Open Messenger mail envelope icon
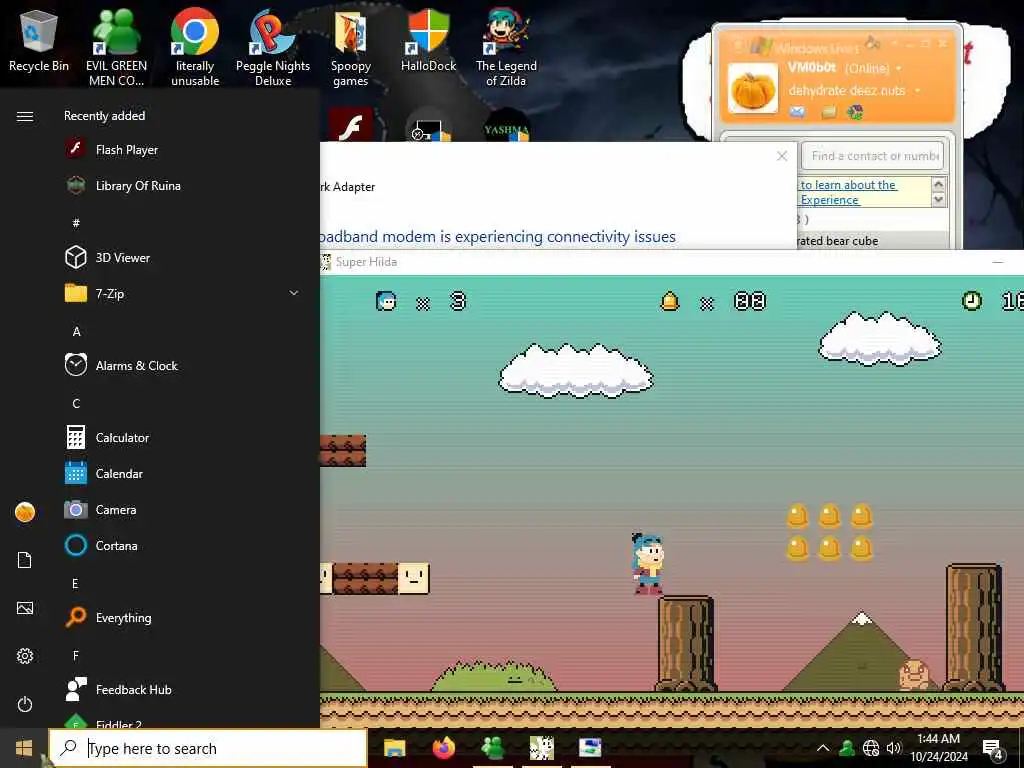 click(x=797, y=112)
